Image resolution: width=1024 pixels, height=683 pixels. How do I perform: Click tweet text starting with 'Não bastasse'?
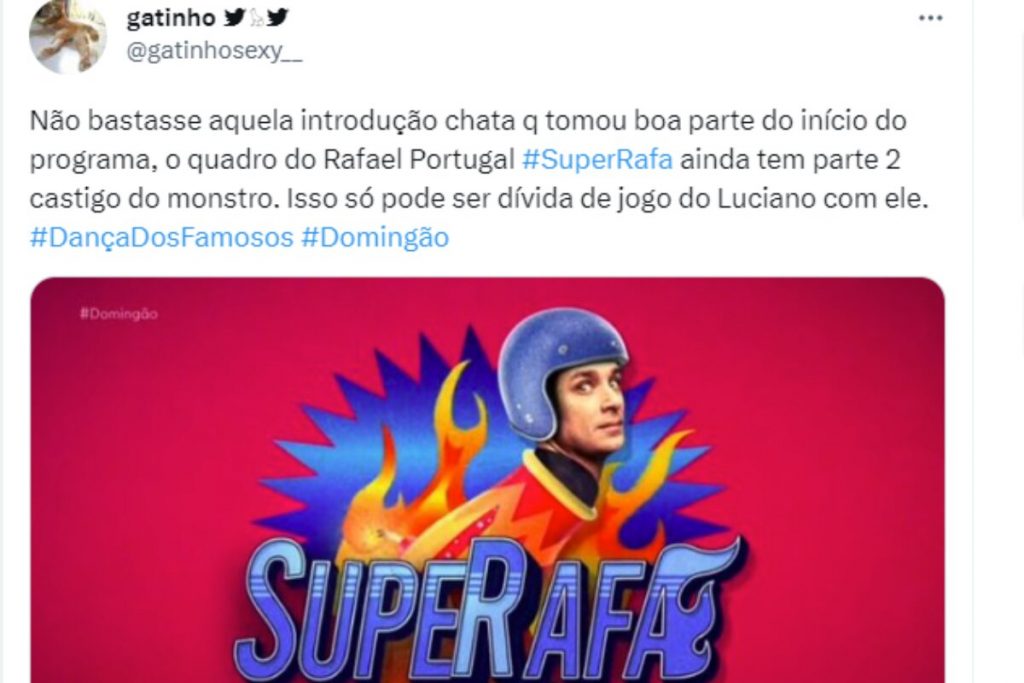[479, 179]
